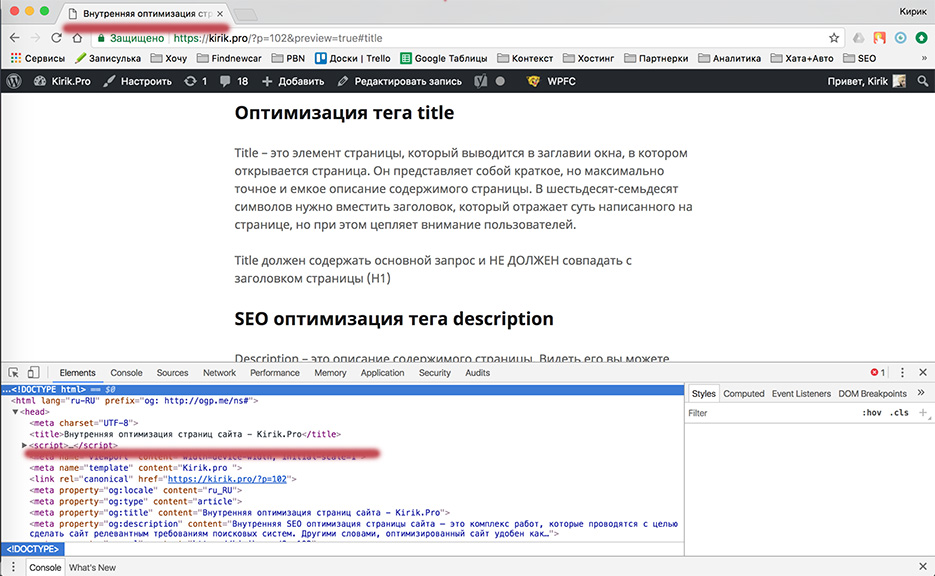Click Настроить customize link in admin bar
Image resolution: width=935 pixels, height=576 pixels.
pyautogui.click(x=138, y=81)
